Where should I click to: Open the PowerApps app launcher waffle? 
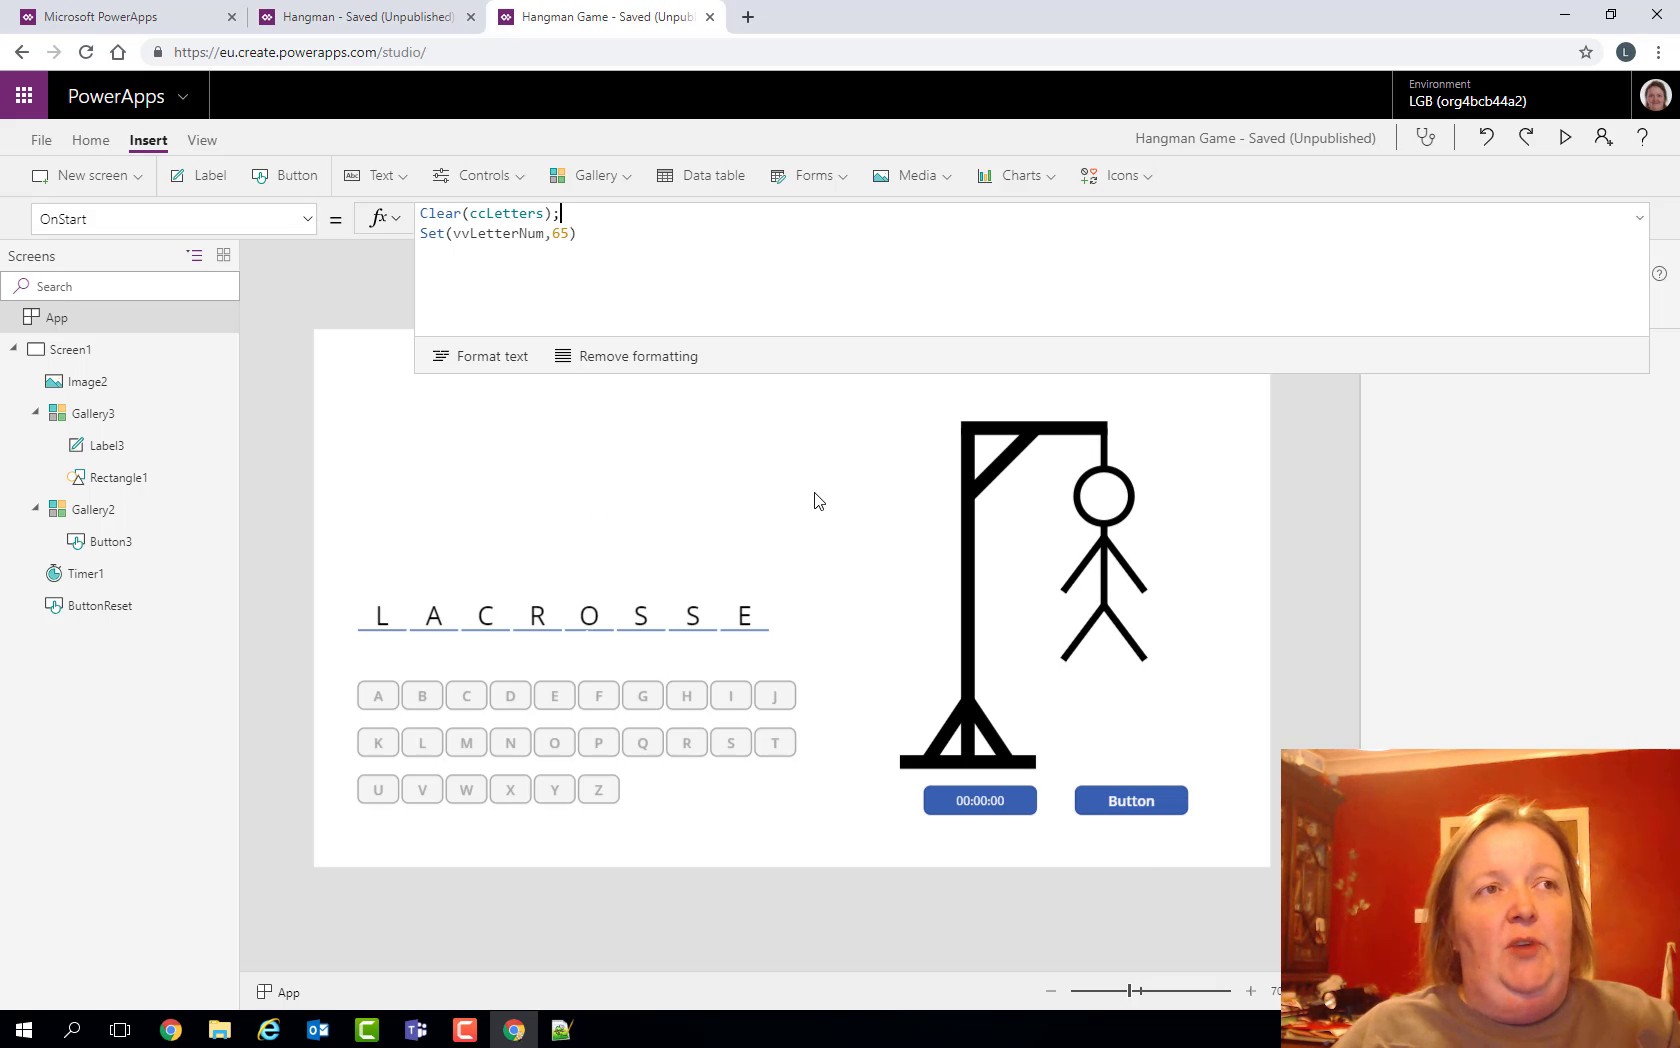click(x=24, y=96)
